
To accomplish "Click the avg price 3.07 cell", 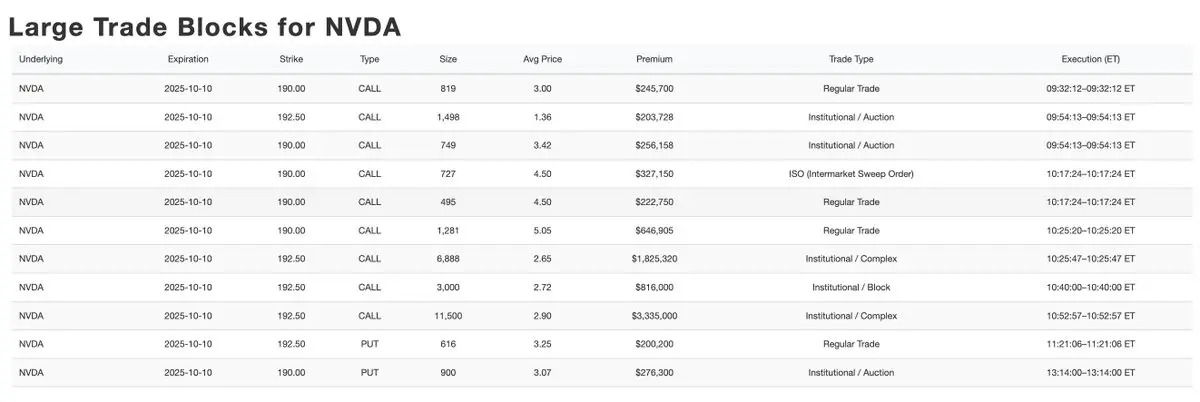I will click(543, 372).
